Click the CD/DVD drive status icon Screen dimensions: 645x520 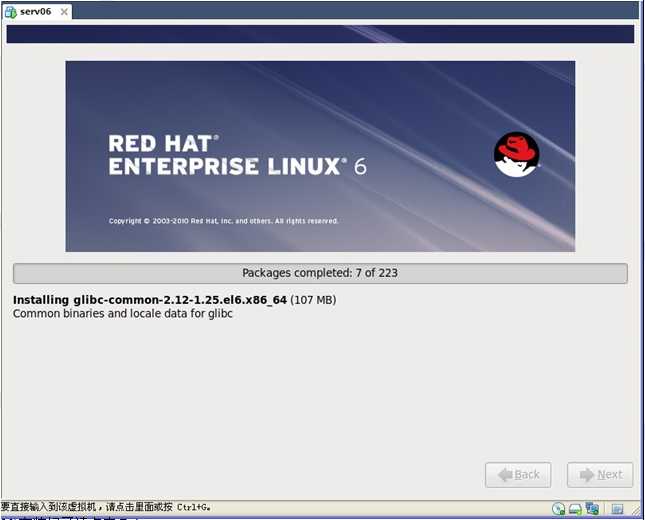(x=558, y=509)
